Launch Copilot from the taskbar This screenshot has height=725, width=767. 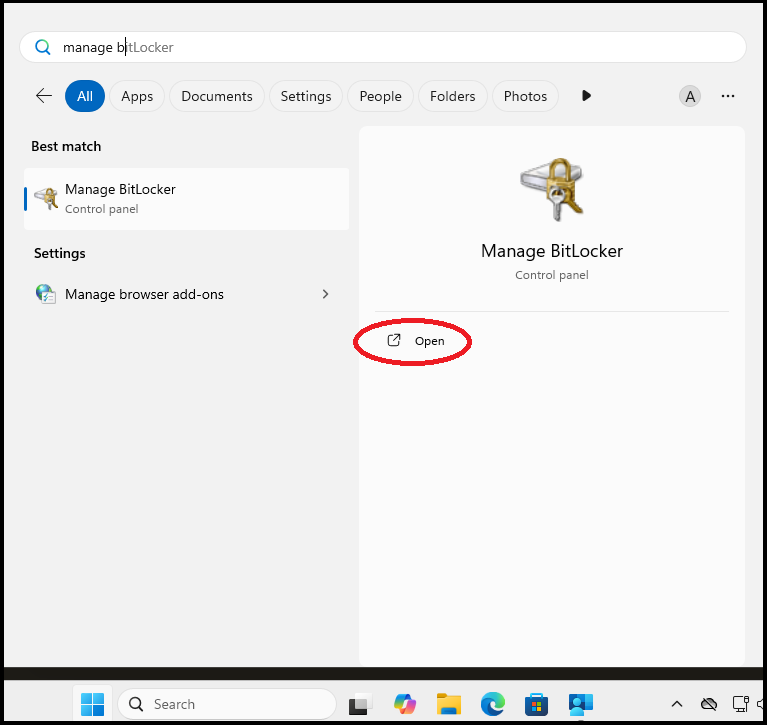tap(405, 704)
